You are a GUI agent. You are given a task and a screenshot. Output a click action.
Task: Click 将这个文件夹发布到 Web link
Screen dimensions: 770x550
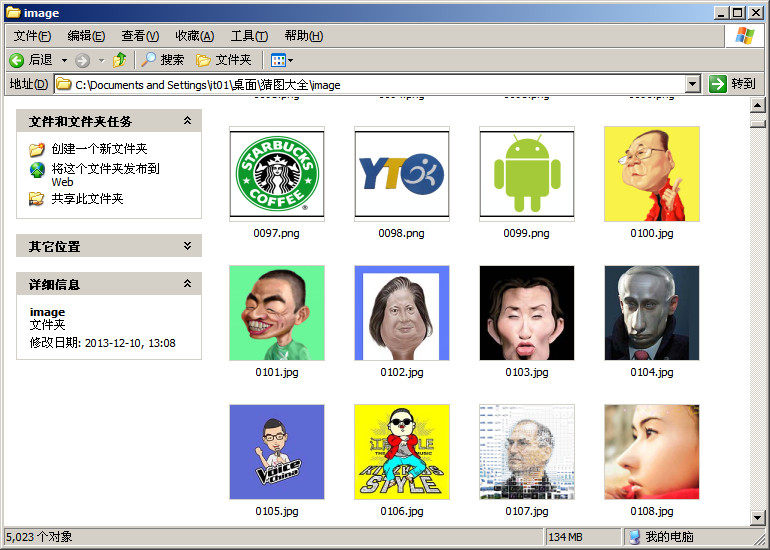pyautogui.click(x=106, y=175)
